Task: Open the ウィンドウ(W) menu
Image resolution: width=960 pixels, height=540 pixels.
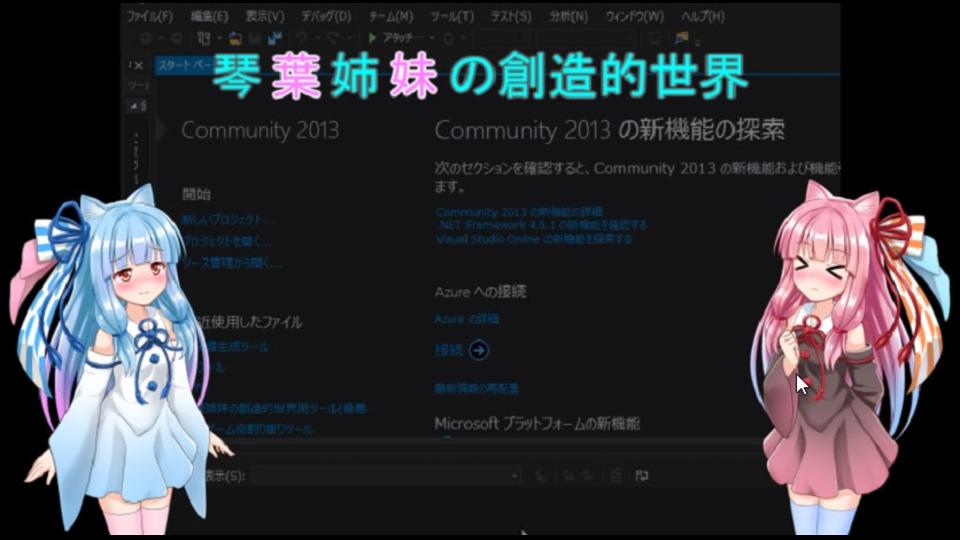Action: [x=634, y=17]
